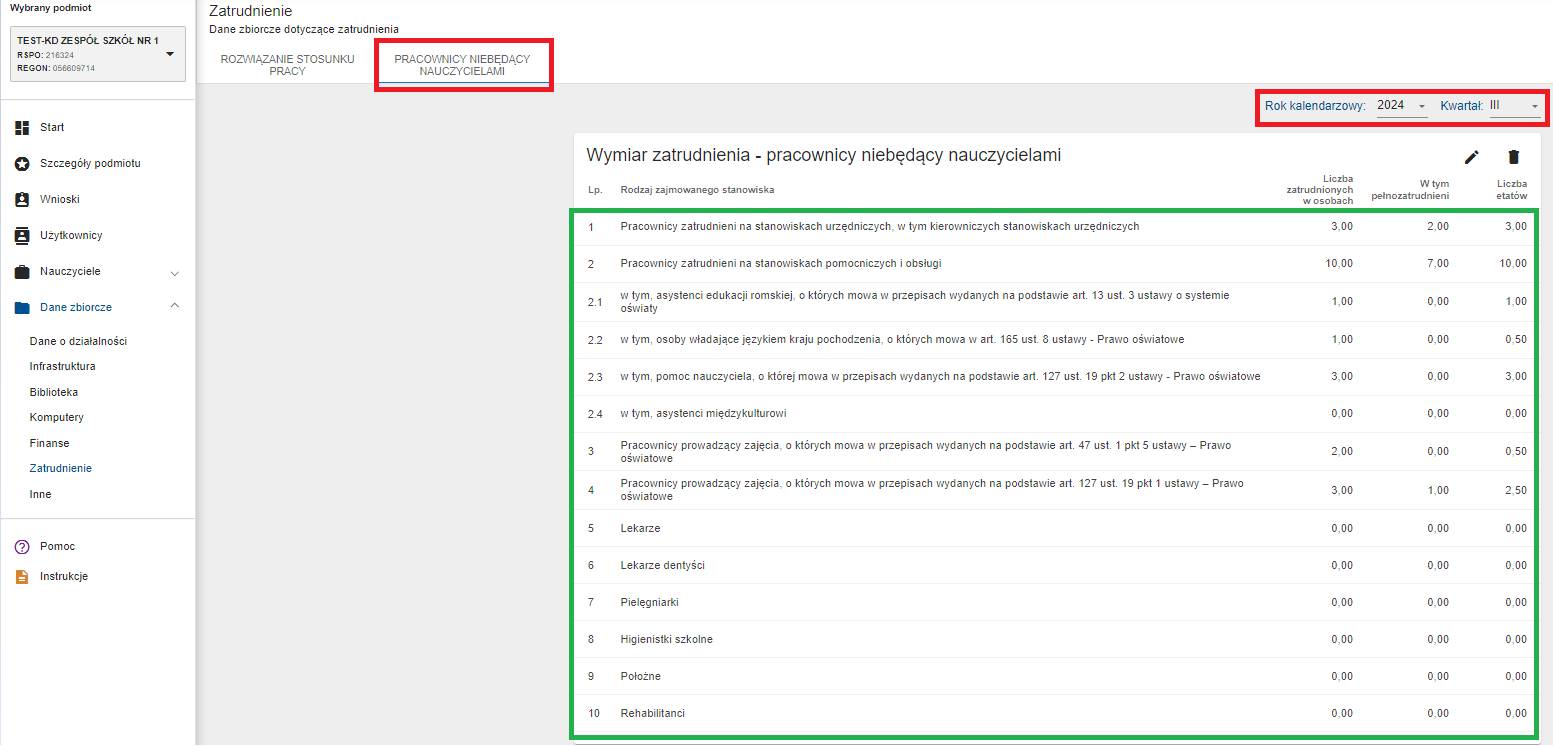1553x746 pixels.
Task: Select Pracownicy niebędący nauczycielami tab
Action: tap(462, 66)
